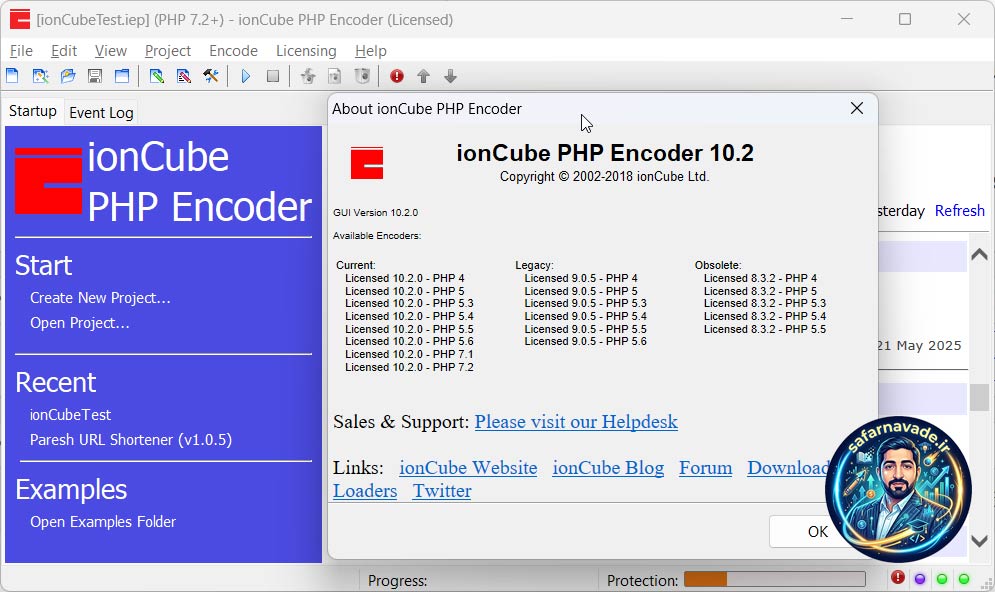Click "Licensed 9.0.5 - PHP 5.3" entry
The image size is (995, 592).
pos(586,303)
